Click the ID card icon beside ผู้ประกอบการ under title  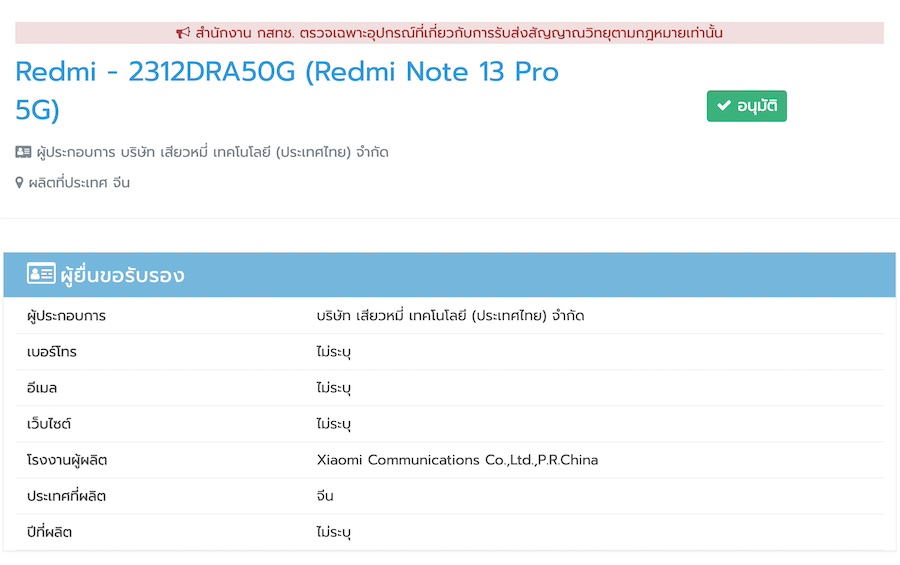click(x=24, y=153)
